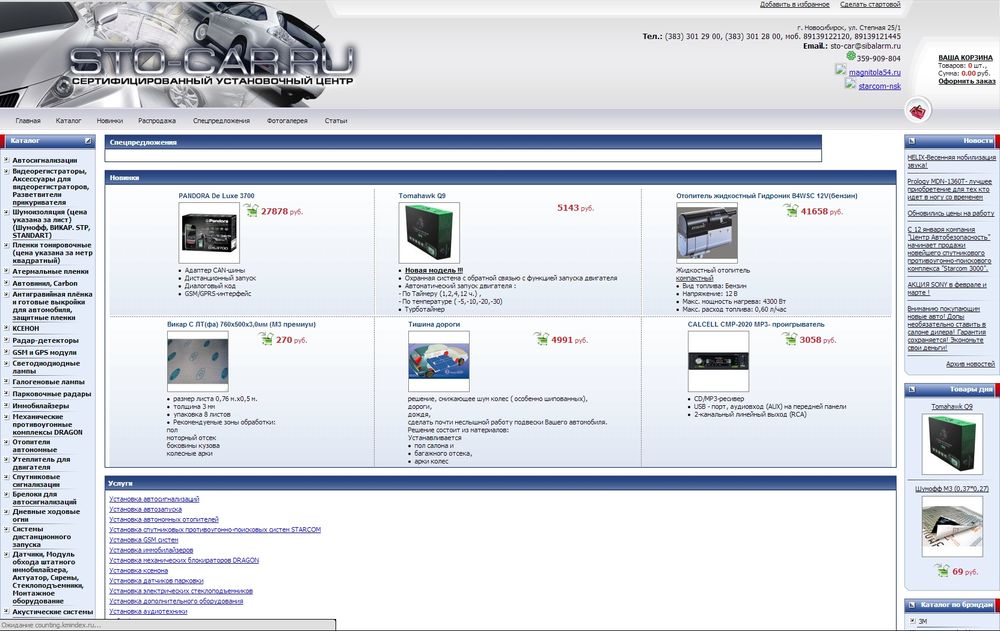Click cart icon for CALCELL CMP-2020 player

[x=790, y=338]
